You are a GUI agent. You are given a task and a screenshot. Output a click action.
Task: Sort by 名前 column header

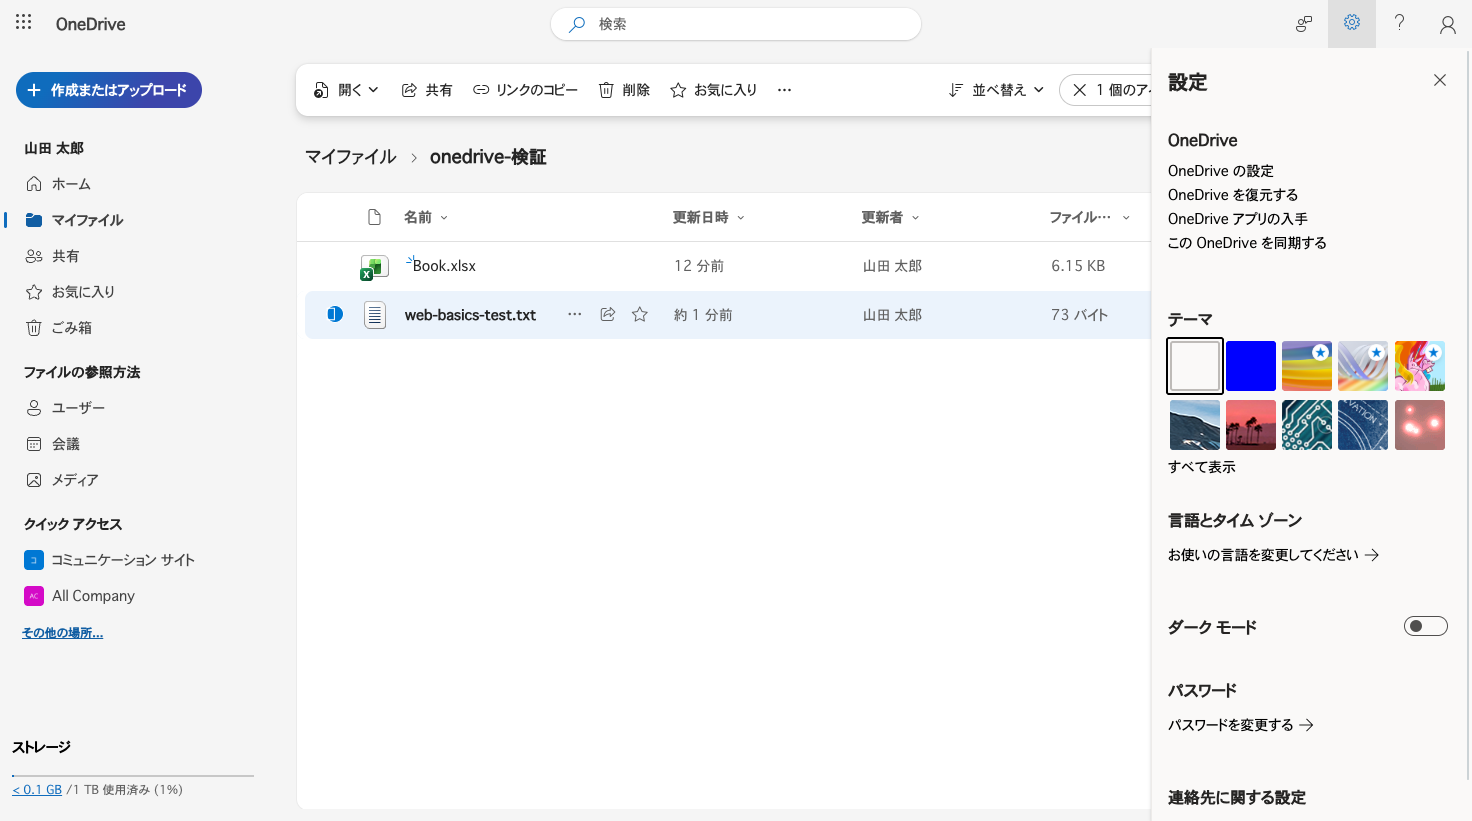(x=426, y=217)
